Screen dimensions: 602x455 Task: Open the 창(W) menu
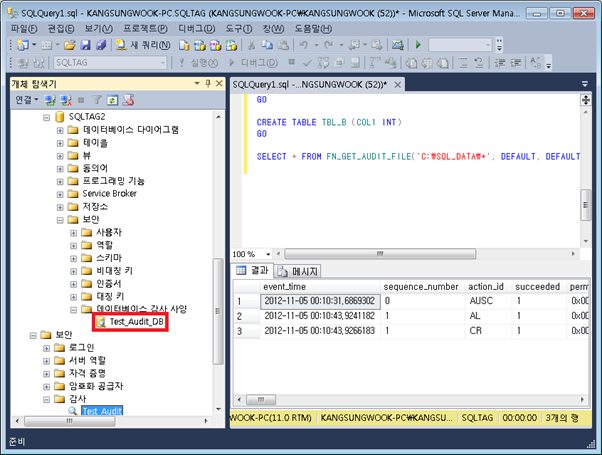(x=273, y=29)
